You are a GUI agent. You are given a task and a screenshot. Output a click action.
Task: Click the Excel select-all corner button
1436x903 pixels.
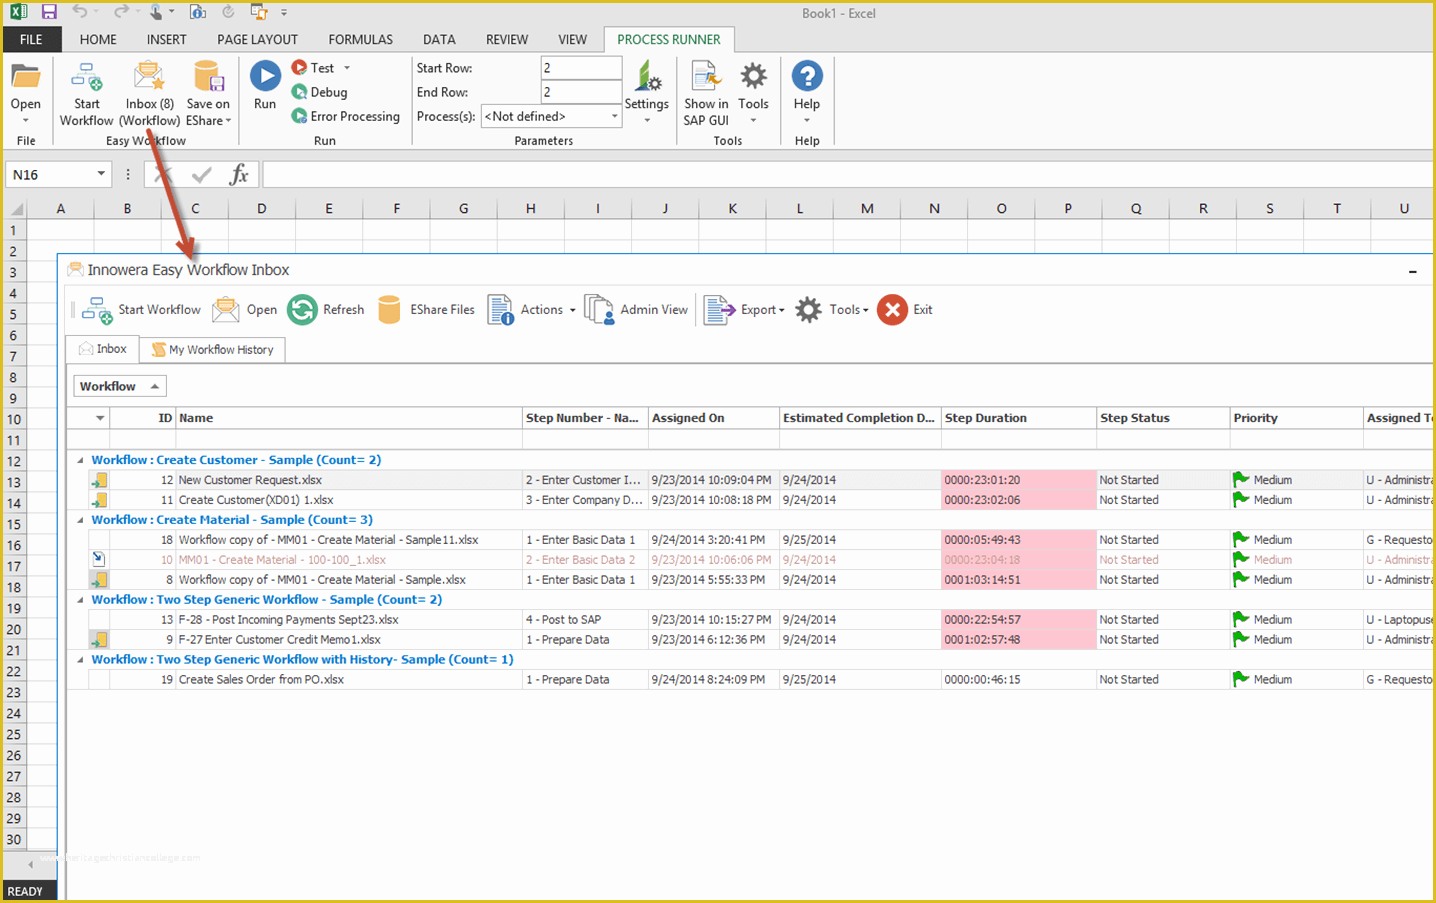pos(15,209)
